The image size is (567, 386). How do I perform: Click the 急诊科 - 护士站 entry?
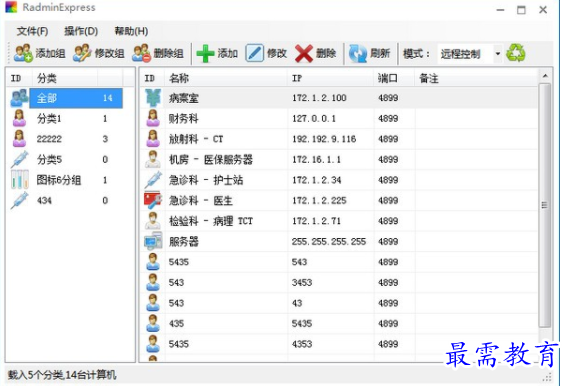tap(206, 180)
